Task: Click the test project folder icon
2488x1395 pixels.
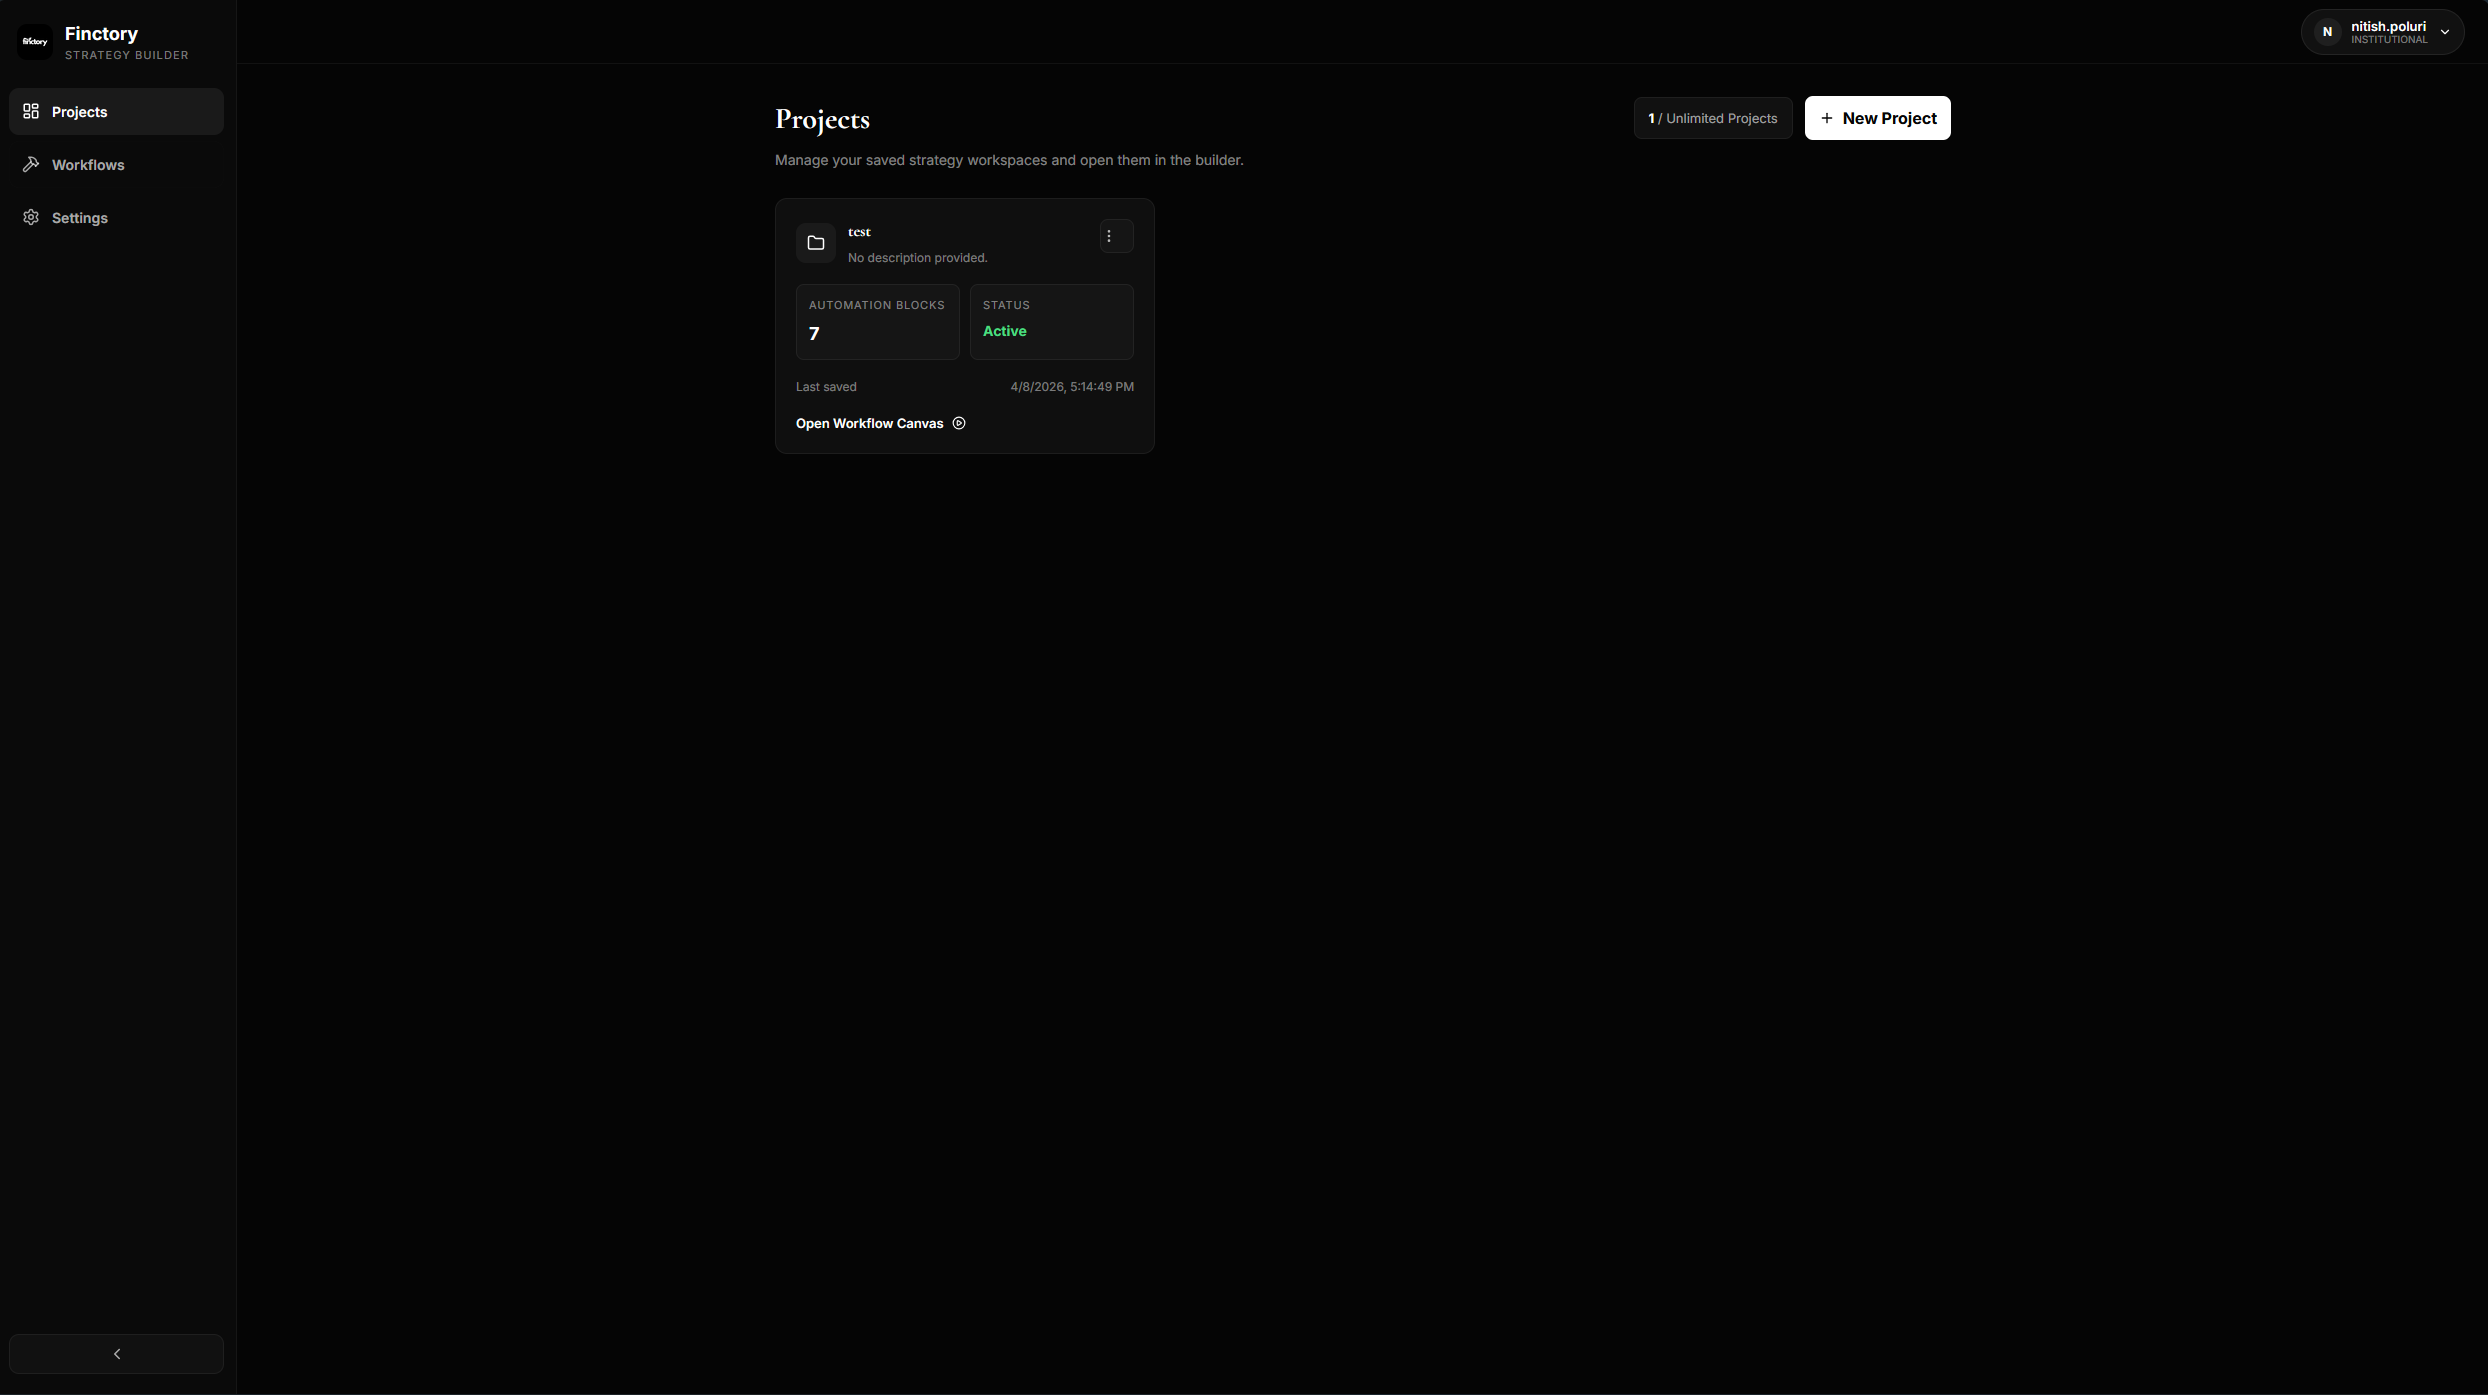Action: [816, 243]
